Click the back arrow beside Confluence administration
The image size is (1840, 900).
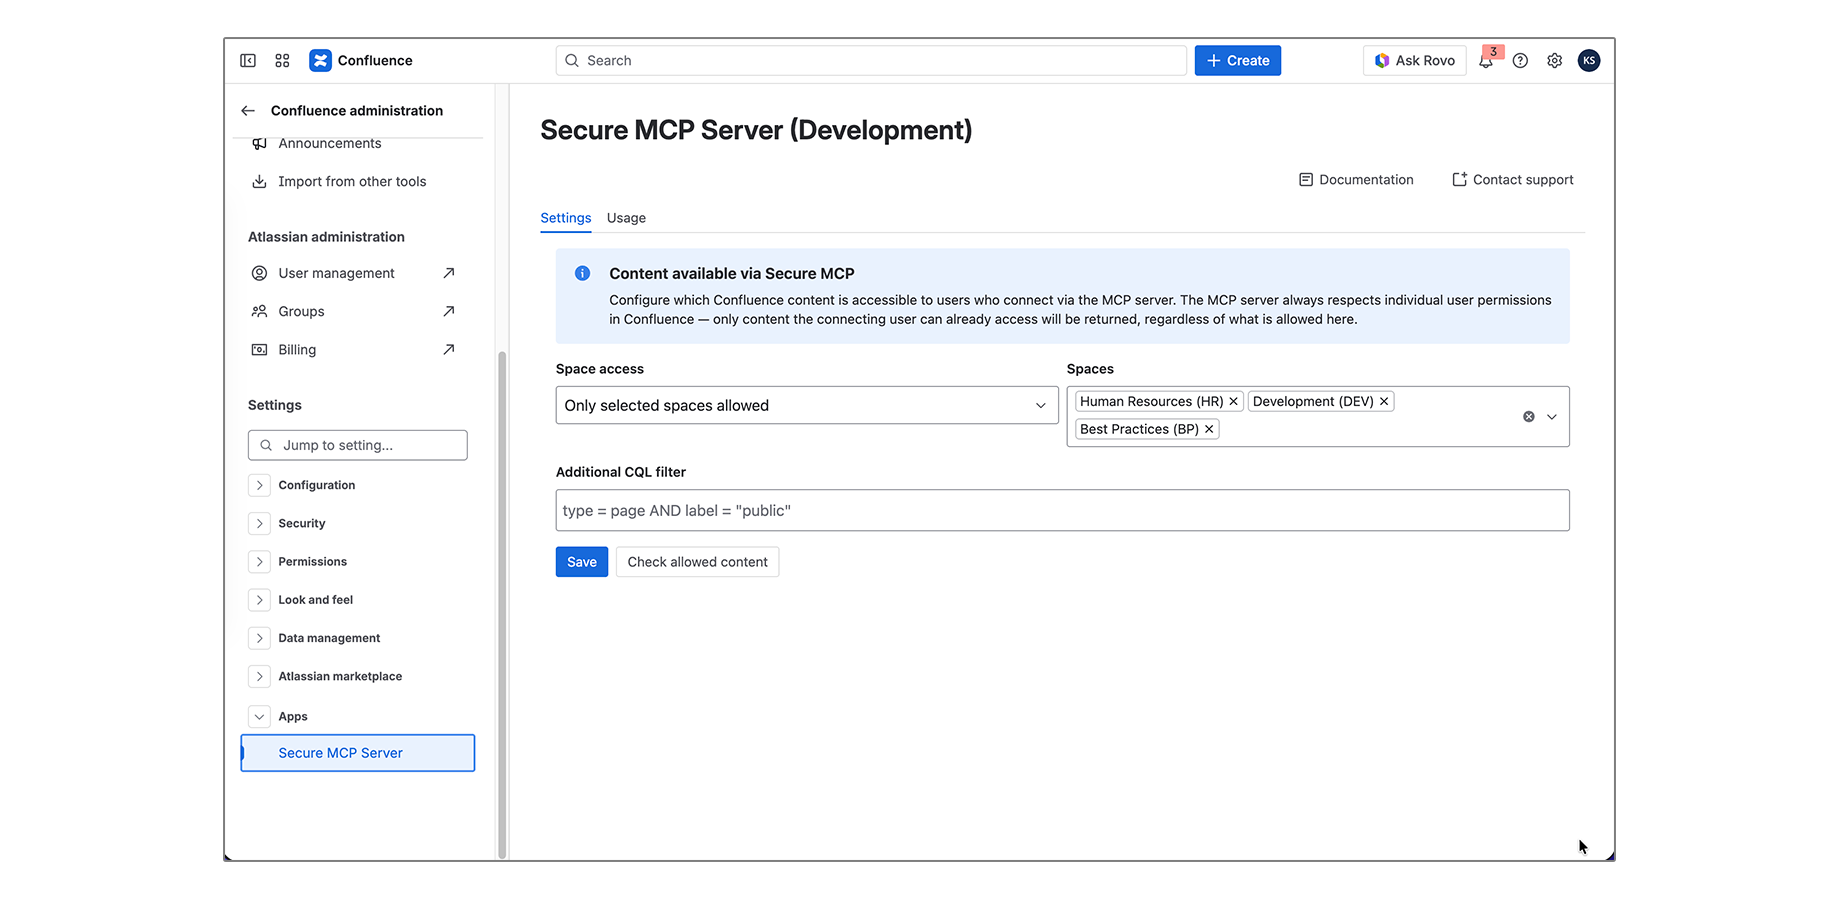pyautogui.click(x=248, y=110)
